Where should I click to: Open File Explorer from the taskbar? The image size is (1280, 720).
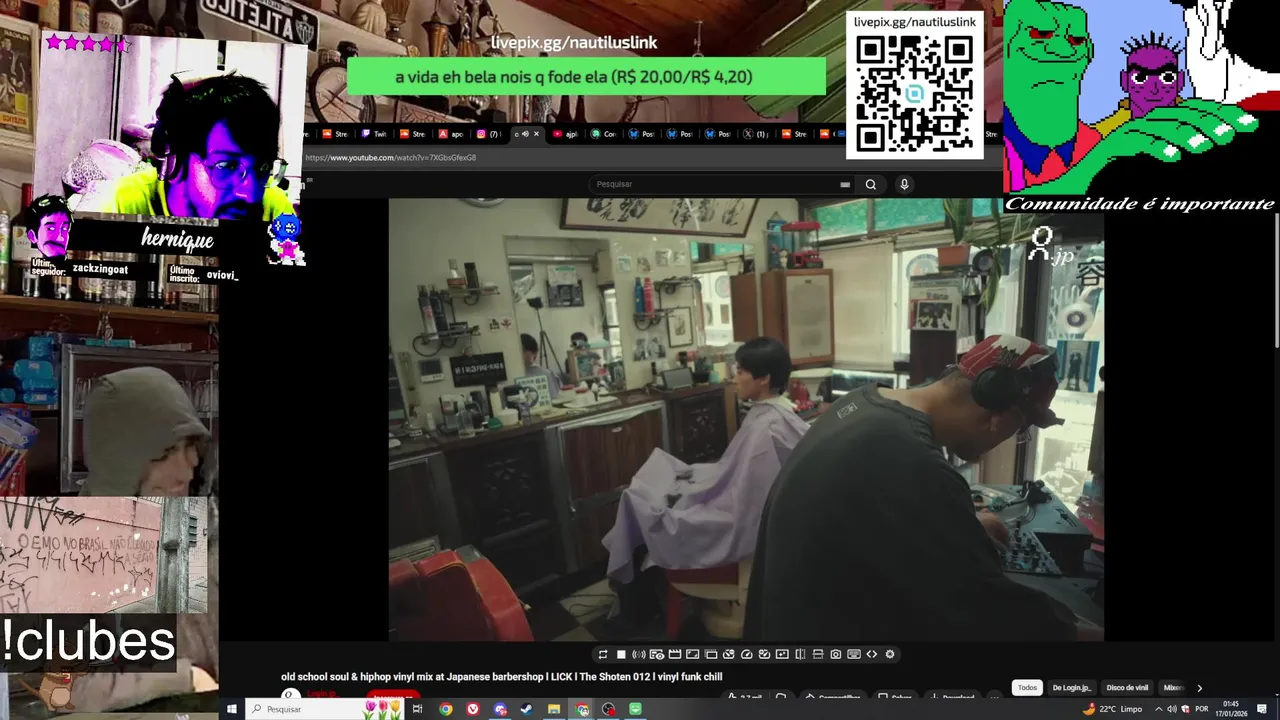coord(554,709)
